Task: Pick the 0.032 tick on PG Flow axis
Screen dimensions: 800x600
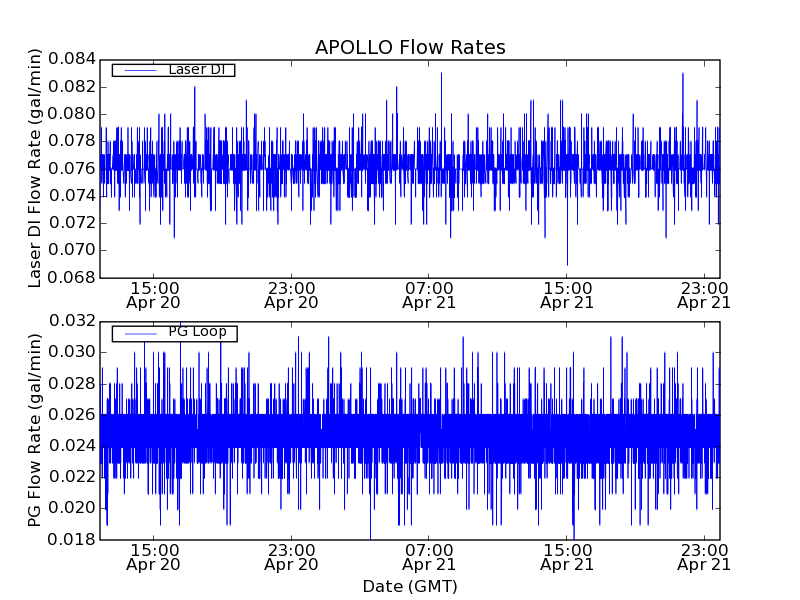Action: click(72, 321)
